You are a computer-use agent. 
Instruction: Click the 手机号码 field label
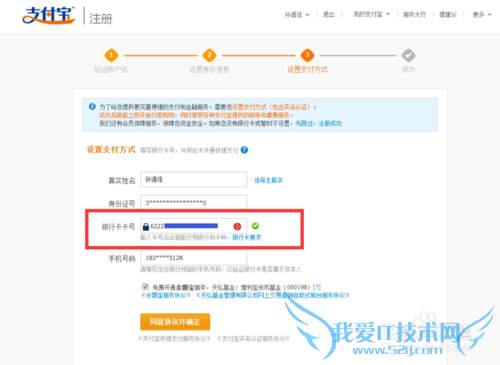pyautogui.click(x=122, y=258)
